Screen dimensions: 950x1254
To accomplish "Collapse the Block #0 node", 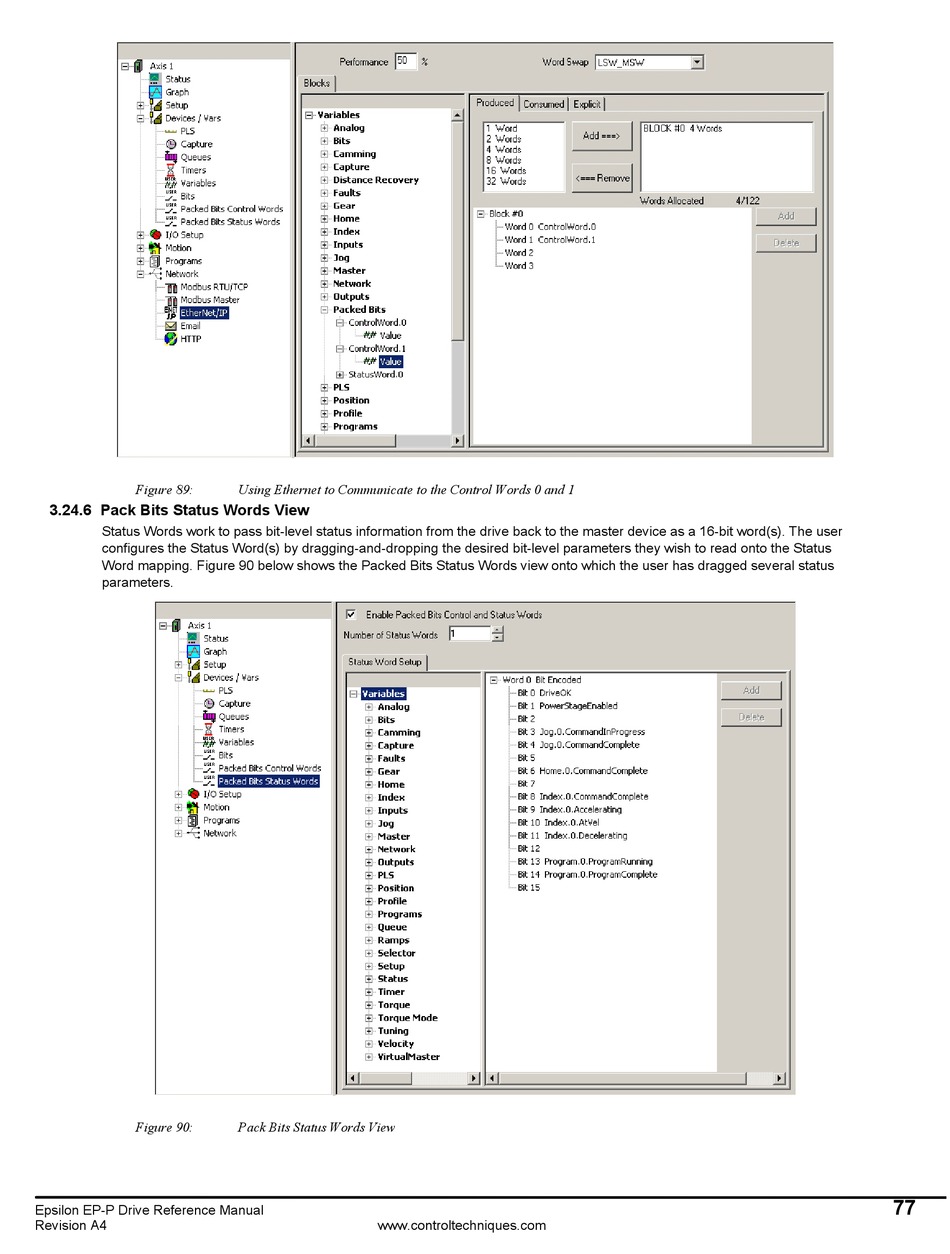I will [x=480, y=214].
